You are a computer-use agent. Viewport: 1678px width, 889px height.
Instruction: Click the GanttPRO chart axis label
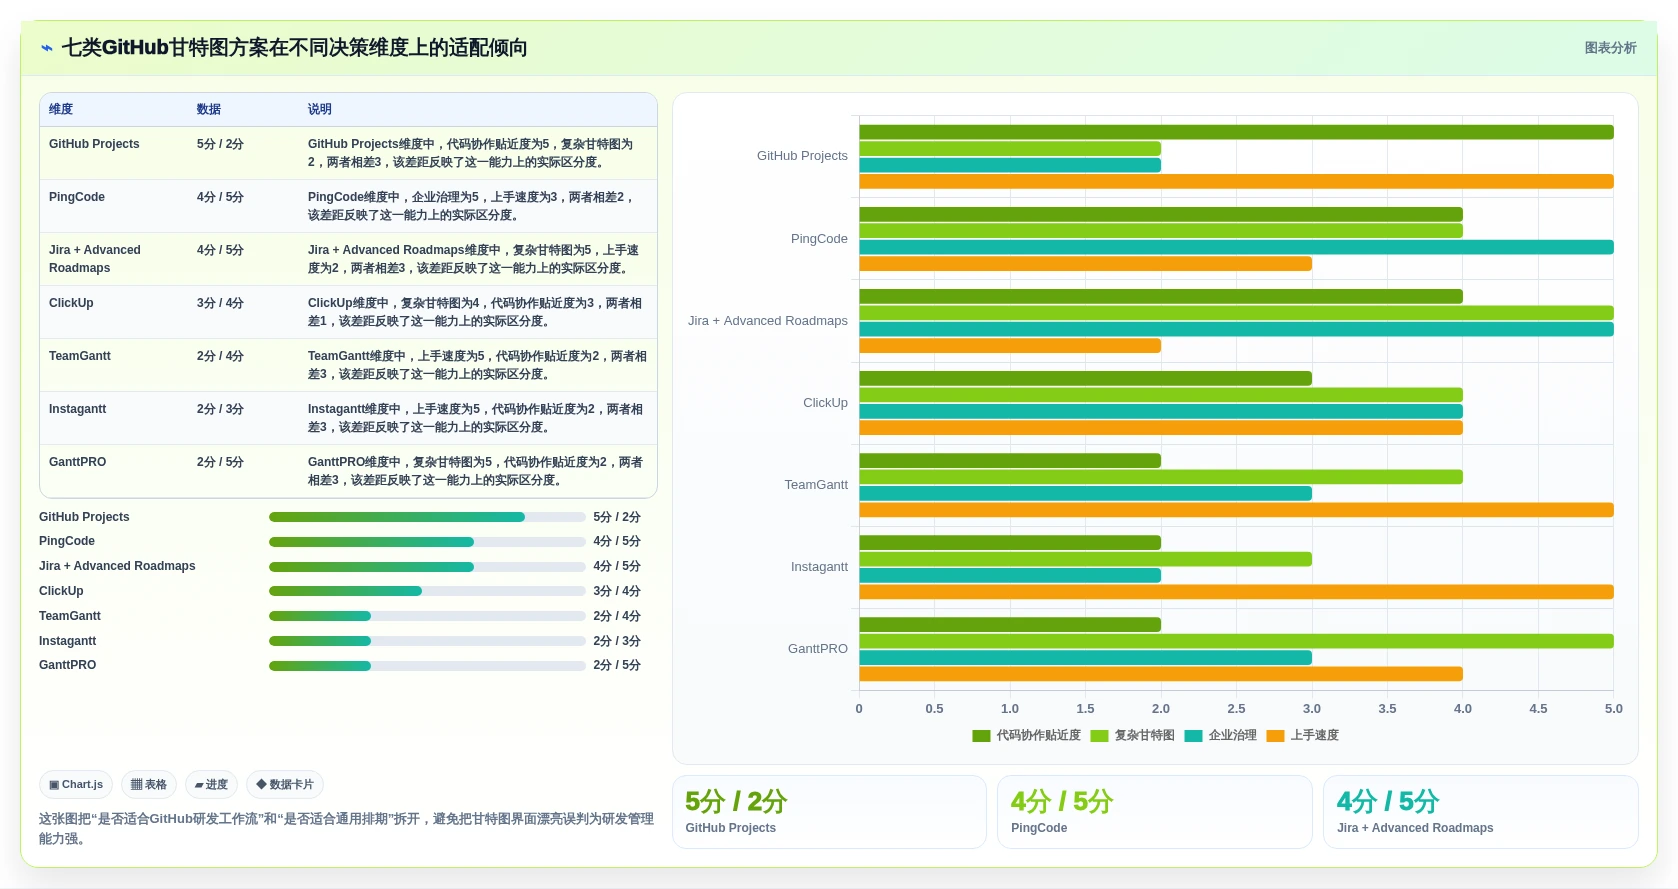(817, 649)
